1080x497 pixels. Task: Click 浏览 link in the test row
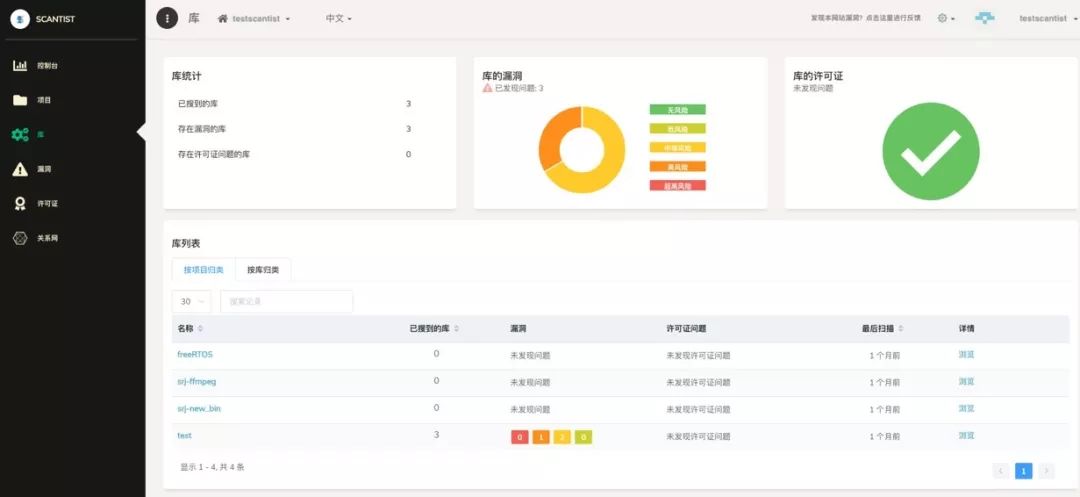pyautogui.click(x=966, y=436)
